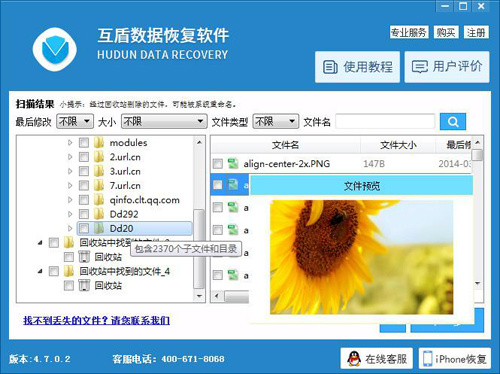Viewport: 500px width, 374px height.
Task: Expand the Dd292 tree node
Action: 70,214
